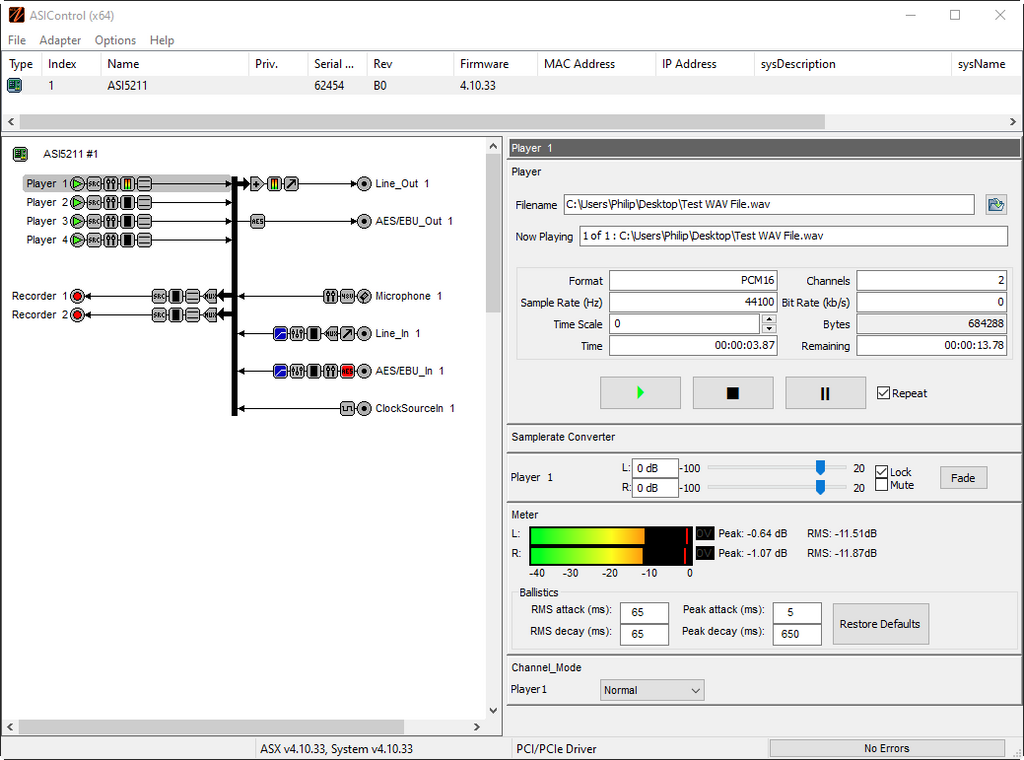1024x760 pixels.
Task: Click the blue filter icon on Line_In
Action: 280,333
